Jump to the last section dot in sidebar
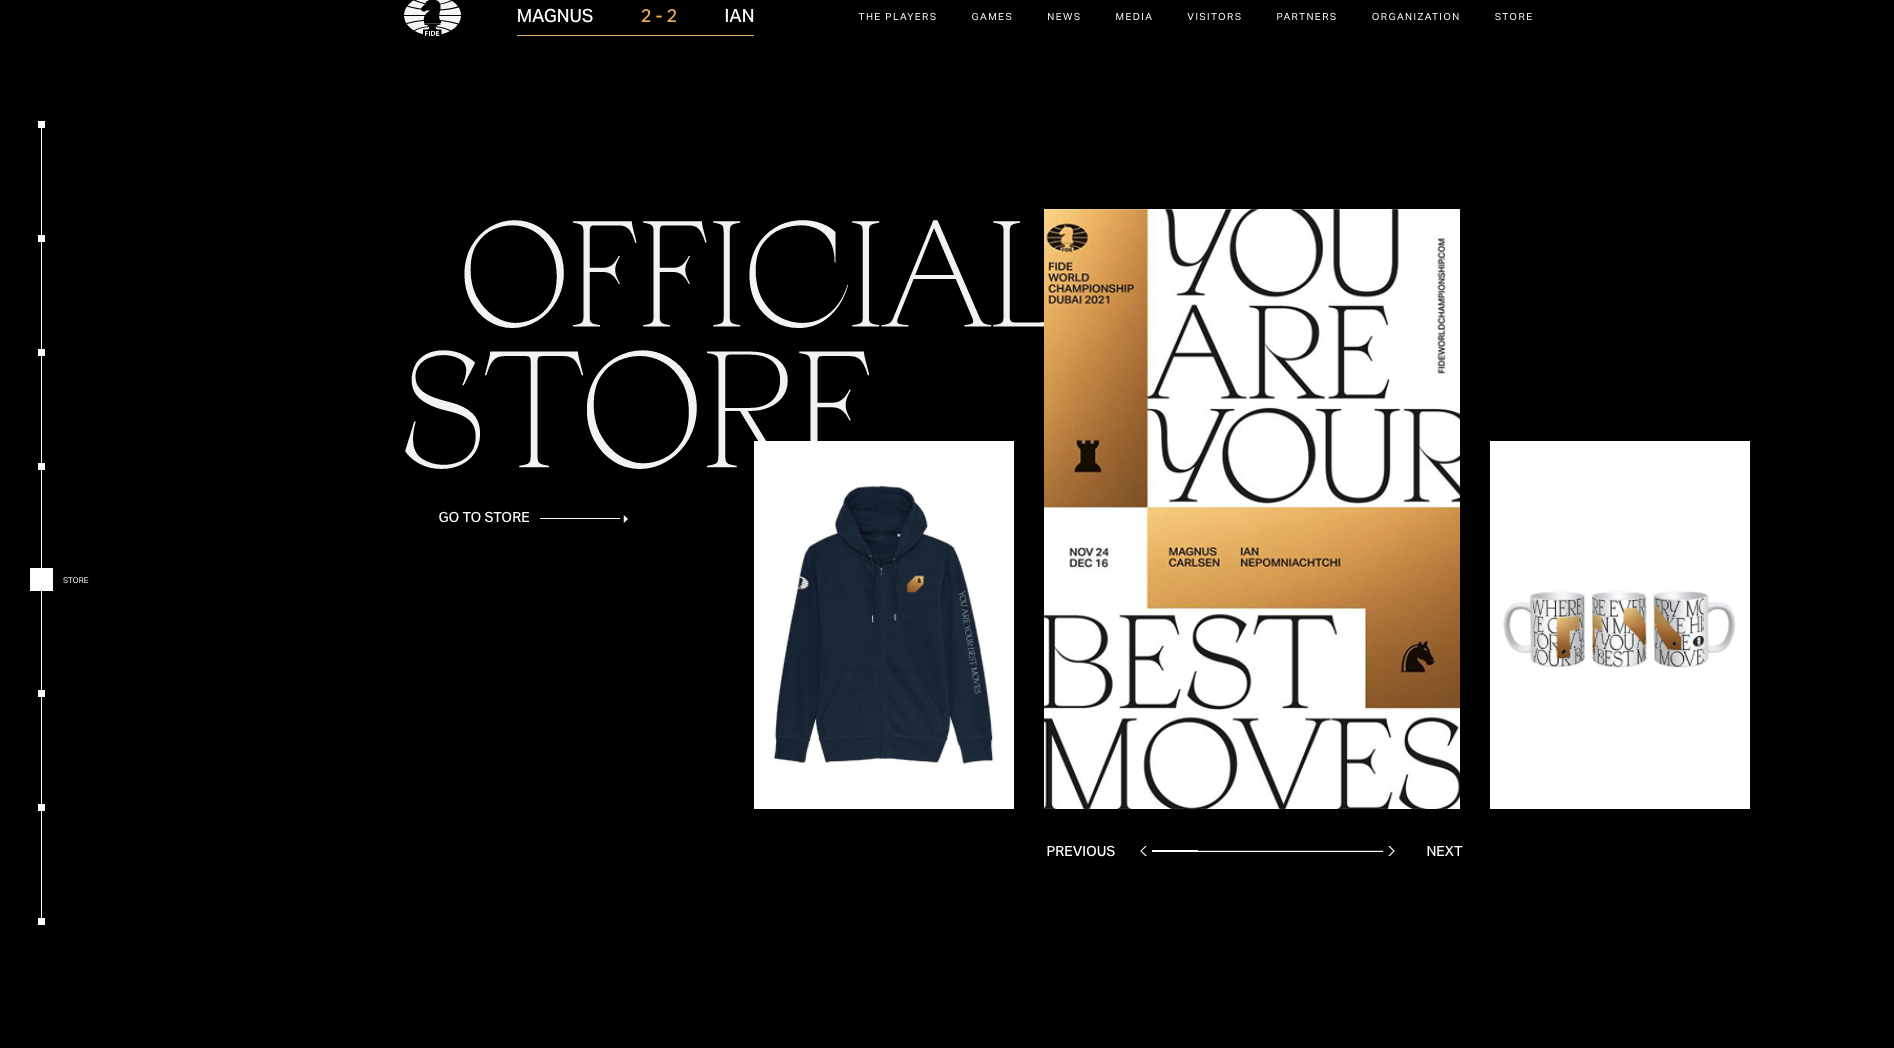 [x=41, y=921]
